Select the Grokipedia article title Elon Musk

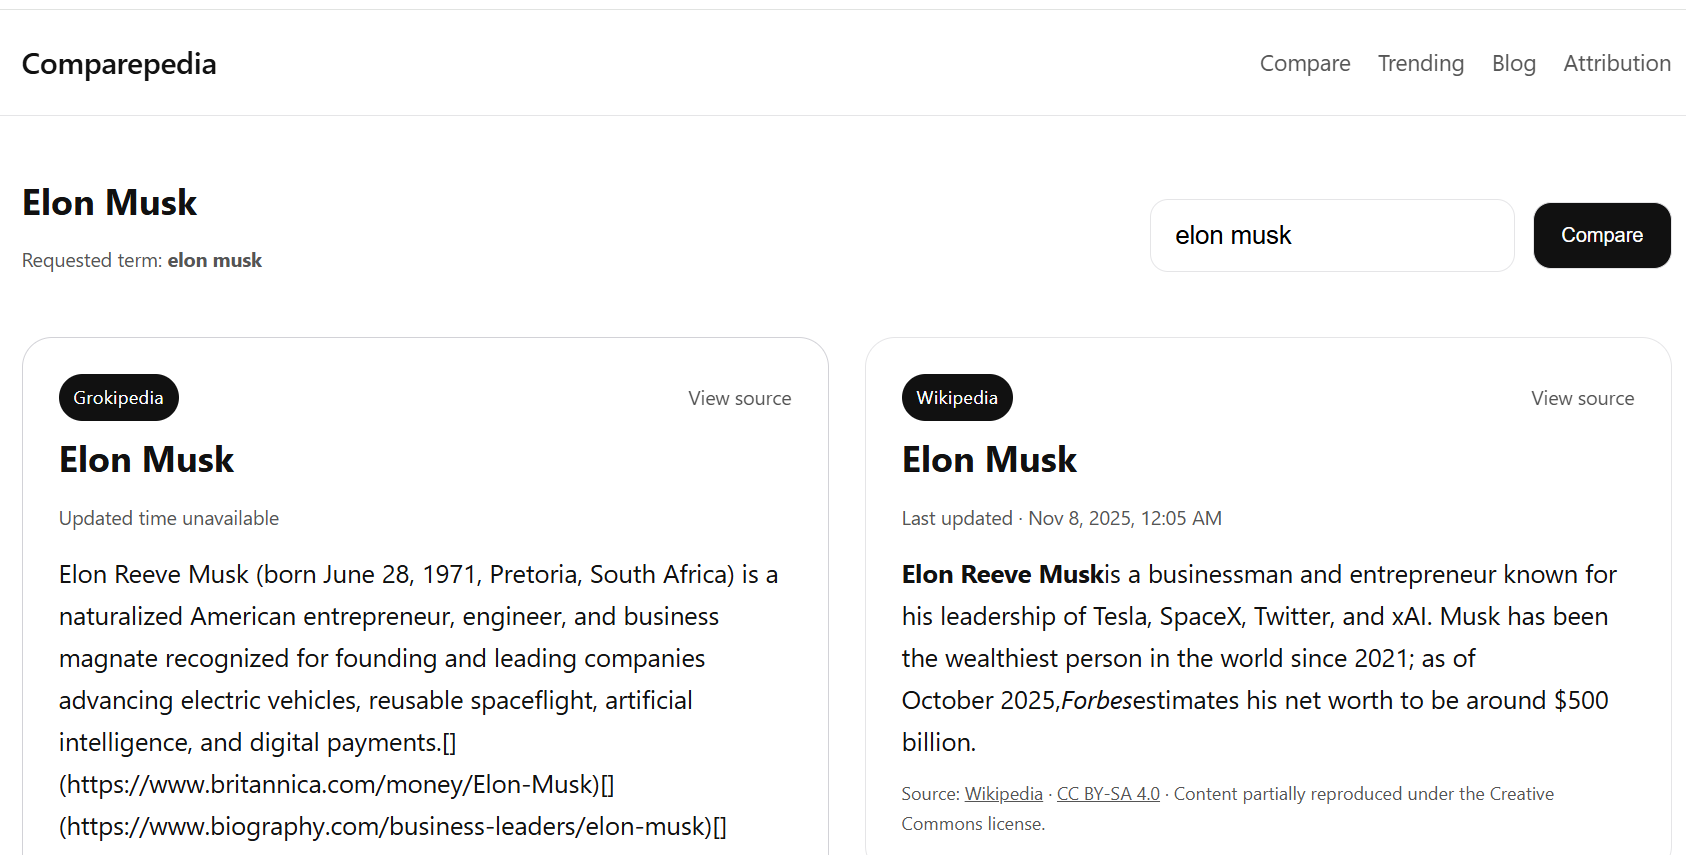tap(146, 459)
